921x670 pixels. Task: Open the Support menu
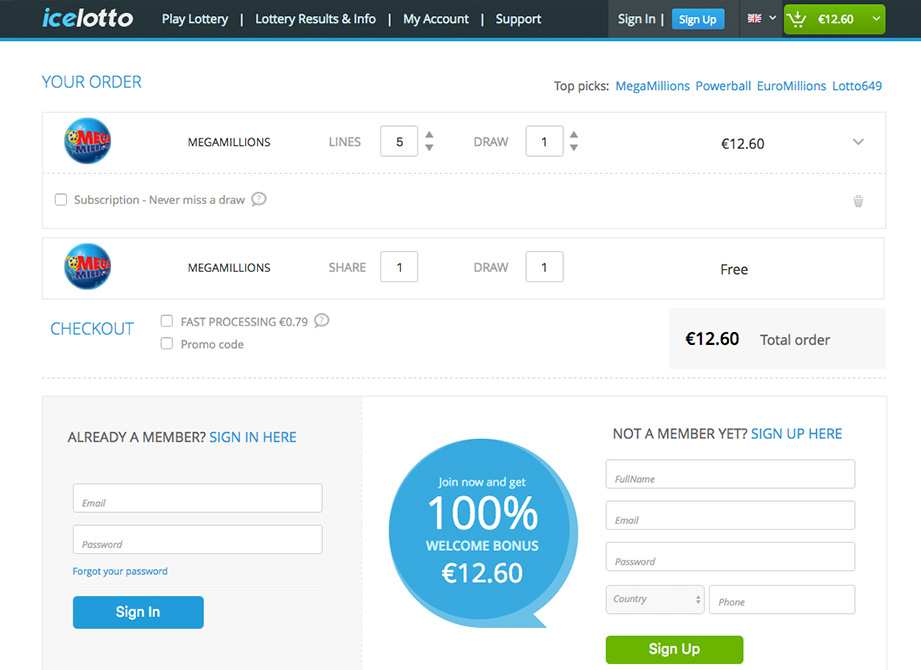[518, 19]
